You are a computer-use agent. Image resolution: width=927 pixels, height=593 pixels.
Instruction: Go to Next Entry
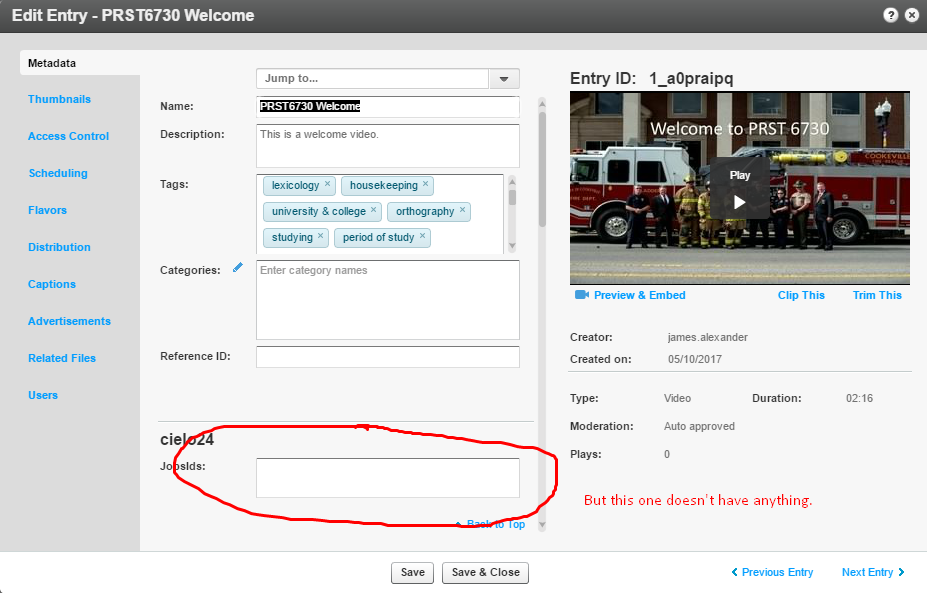[872, 572]
